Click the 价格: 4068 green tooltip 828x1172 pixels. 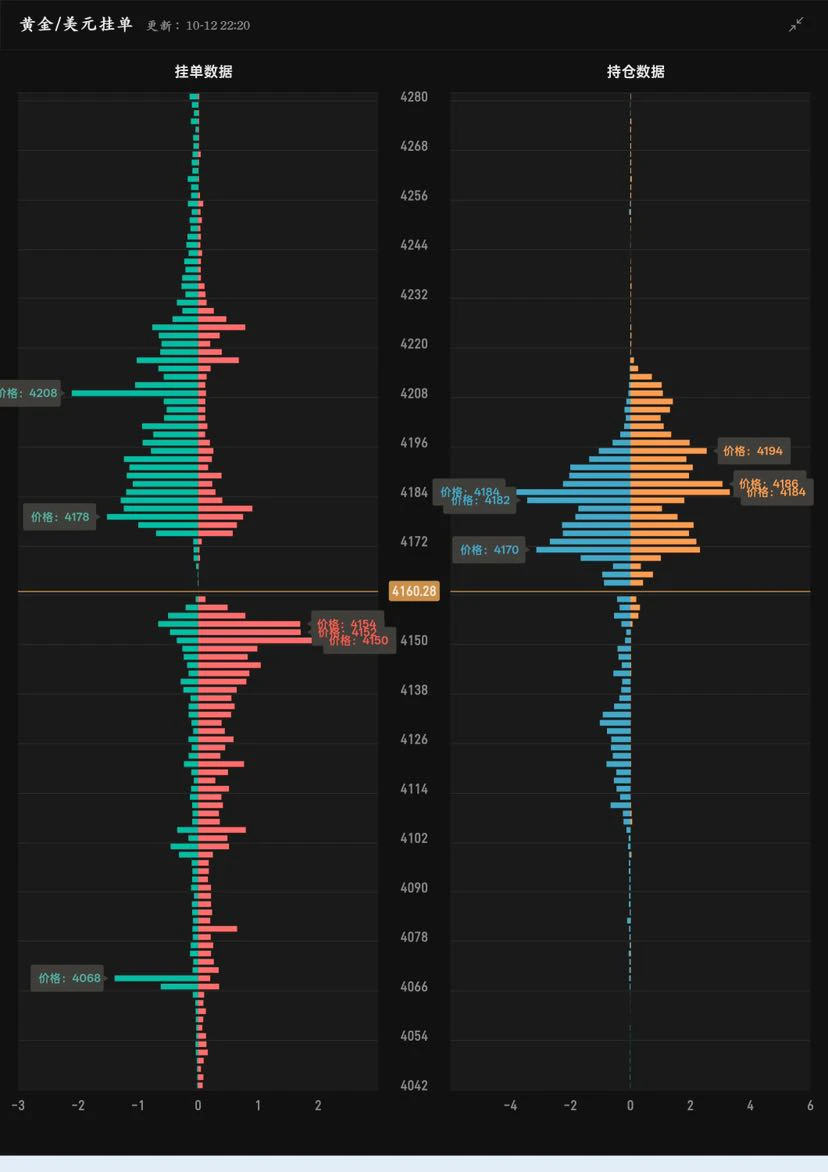[69, 978]
